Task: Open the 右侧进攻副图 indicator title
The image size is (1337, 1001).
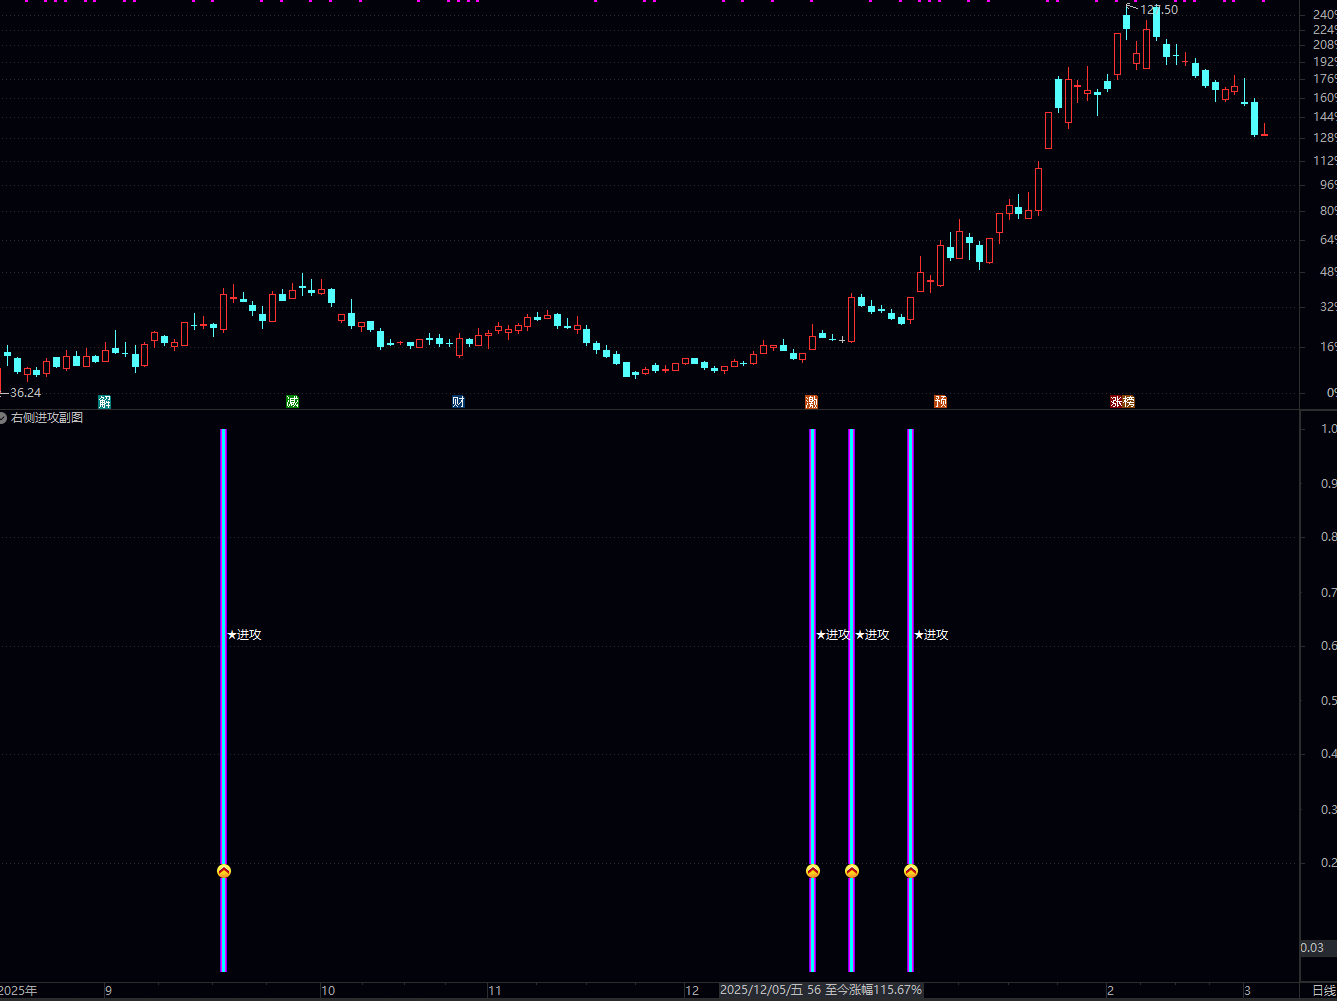Action: 47,418
